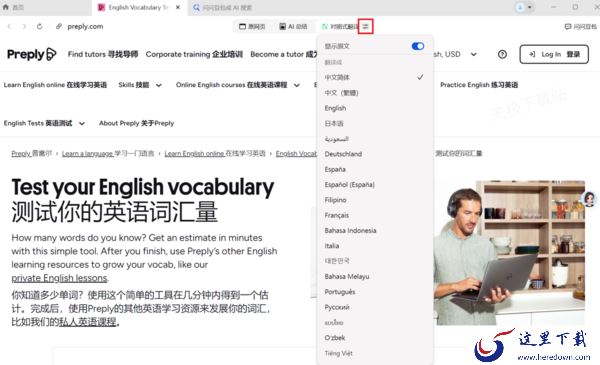Select traditional Chinese language option
600x365 pixels.
coord(375,93)
